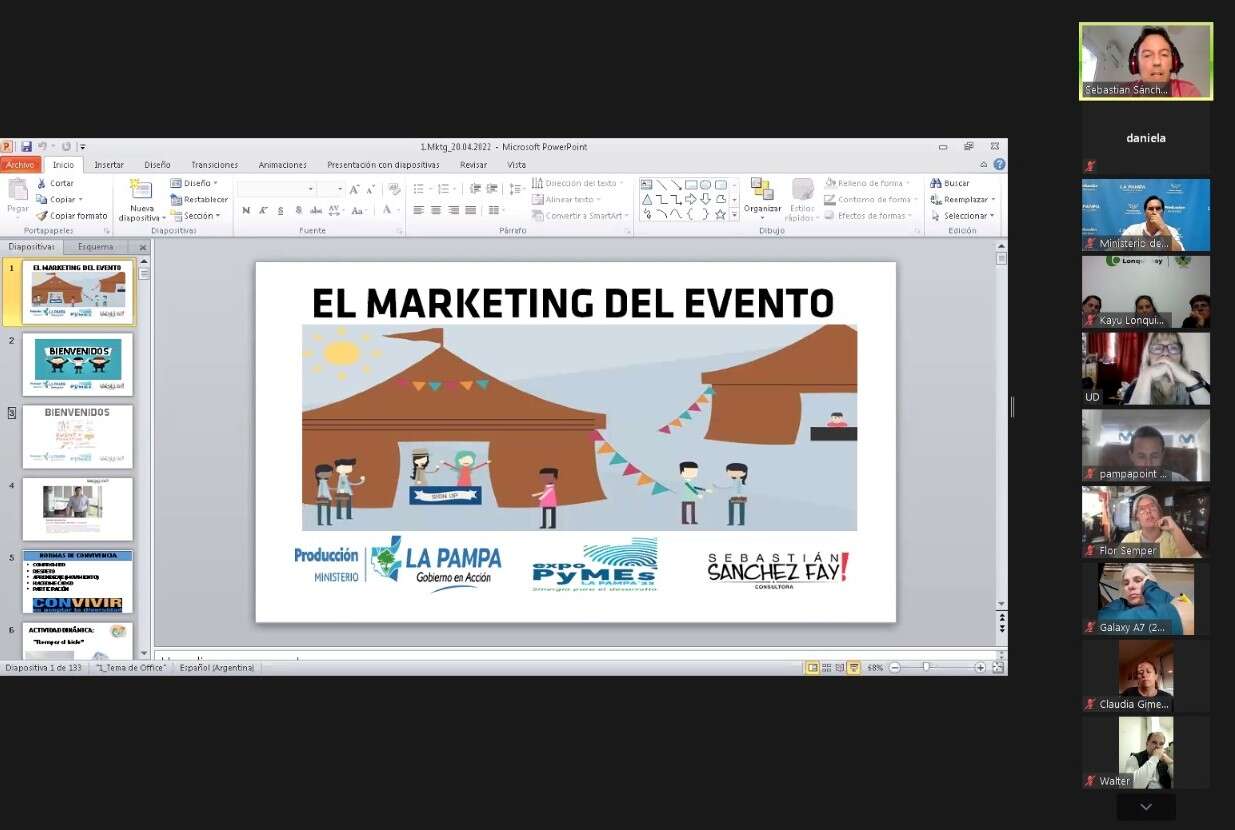Click the Save icon in quick access toolbar
Viewport: 1235px width, 830px height.
26,147
